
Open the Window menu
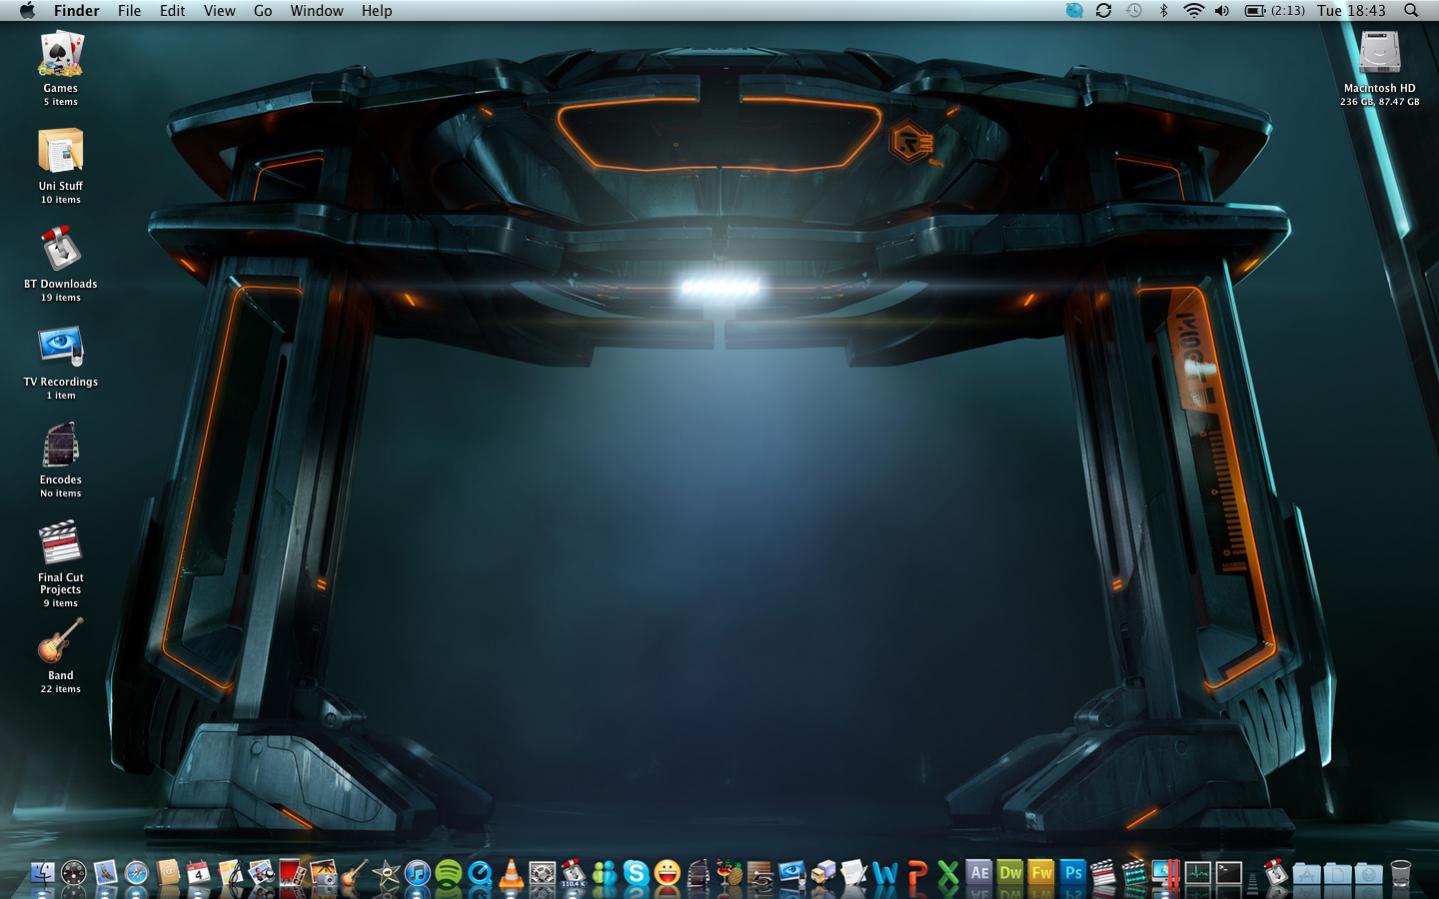pyautogui.click(x=316, y=10)
